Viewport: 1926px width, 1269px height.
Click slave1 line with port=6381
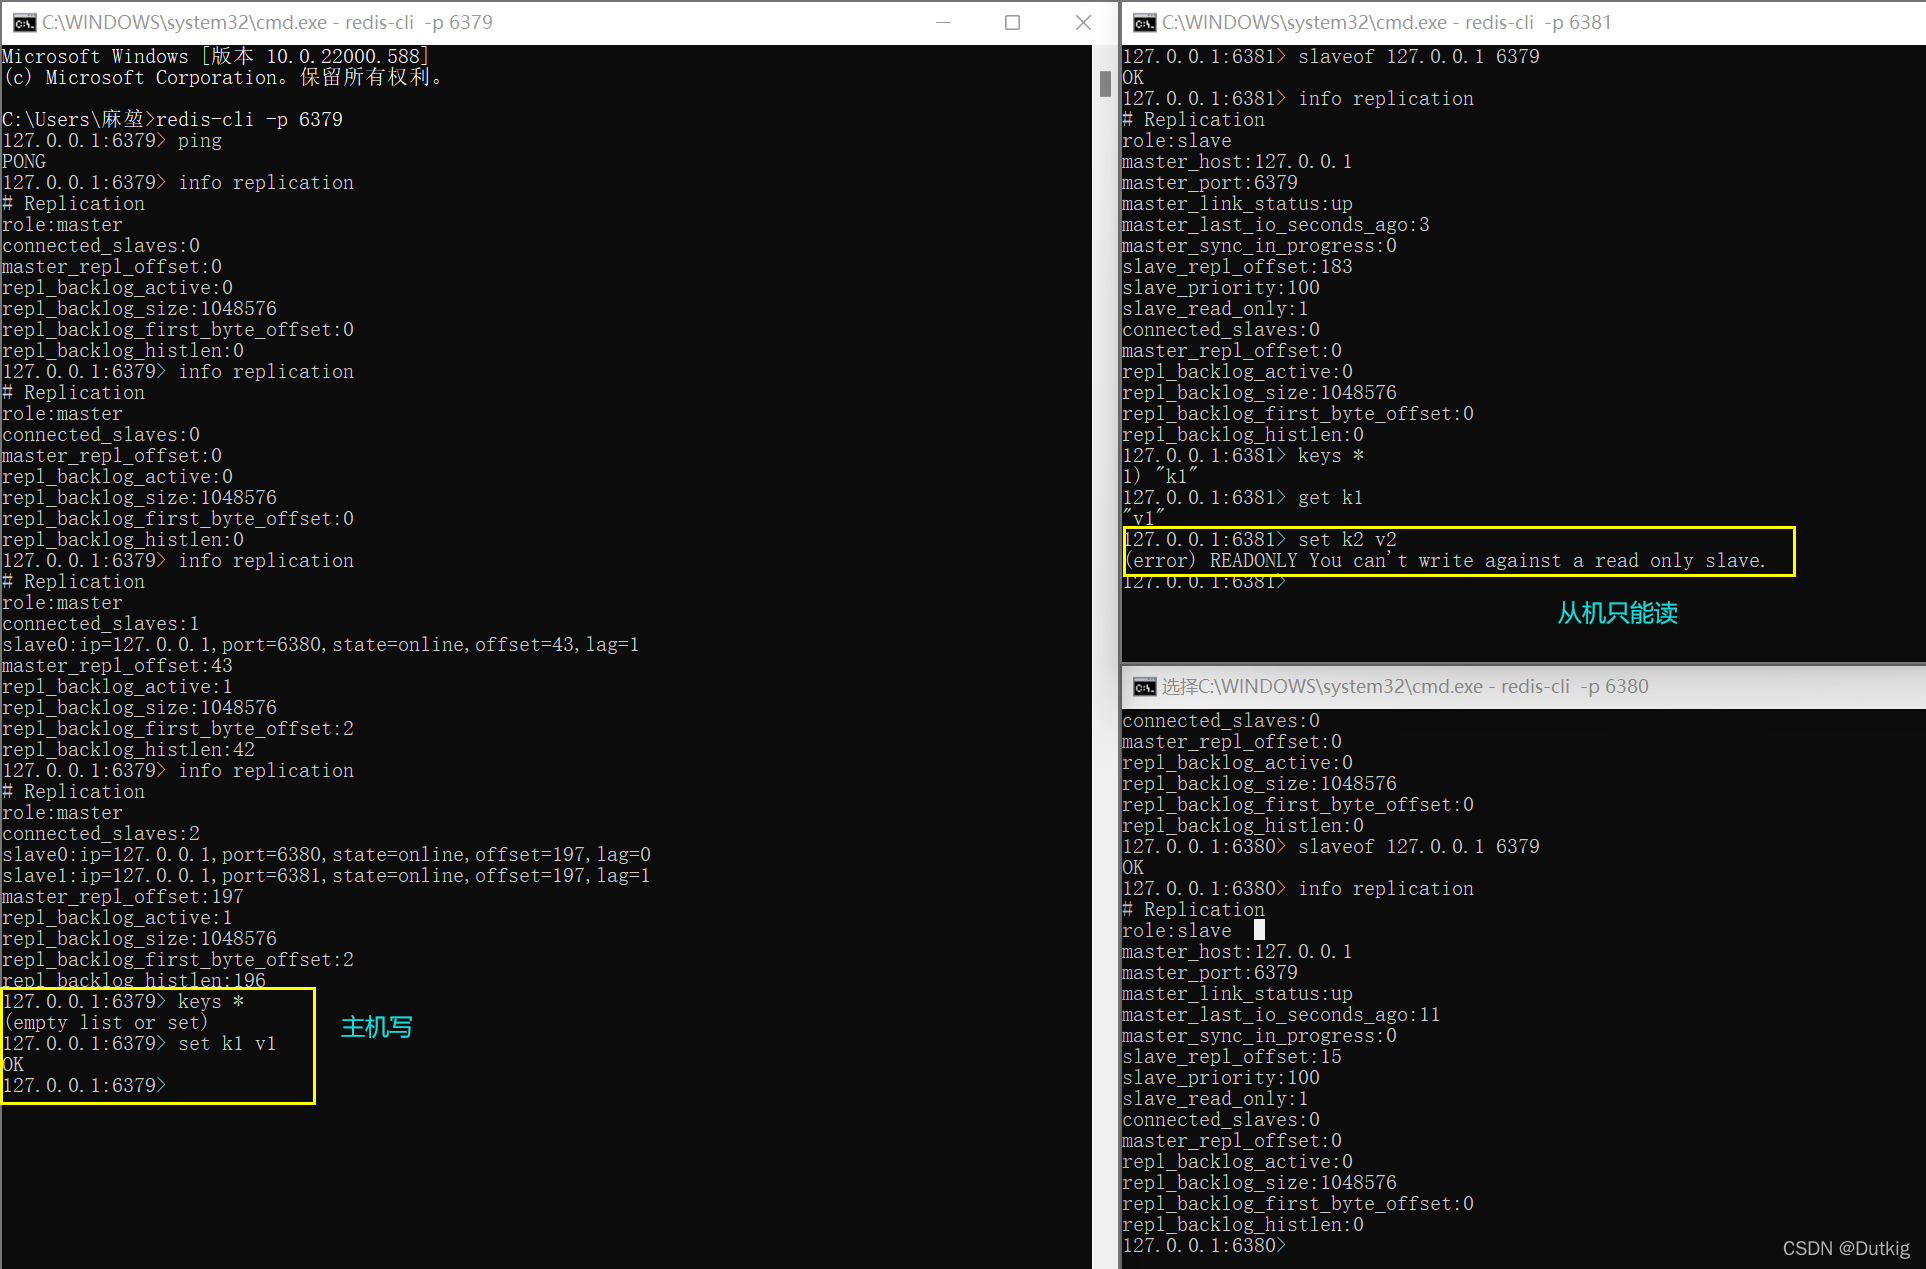[326, 875]
